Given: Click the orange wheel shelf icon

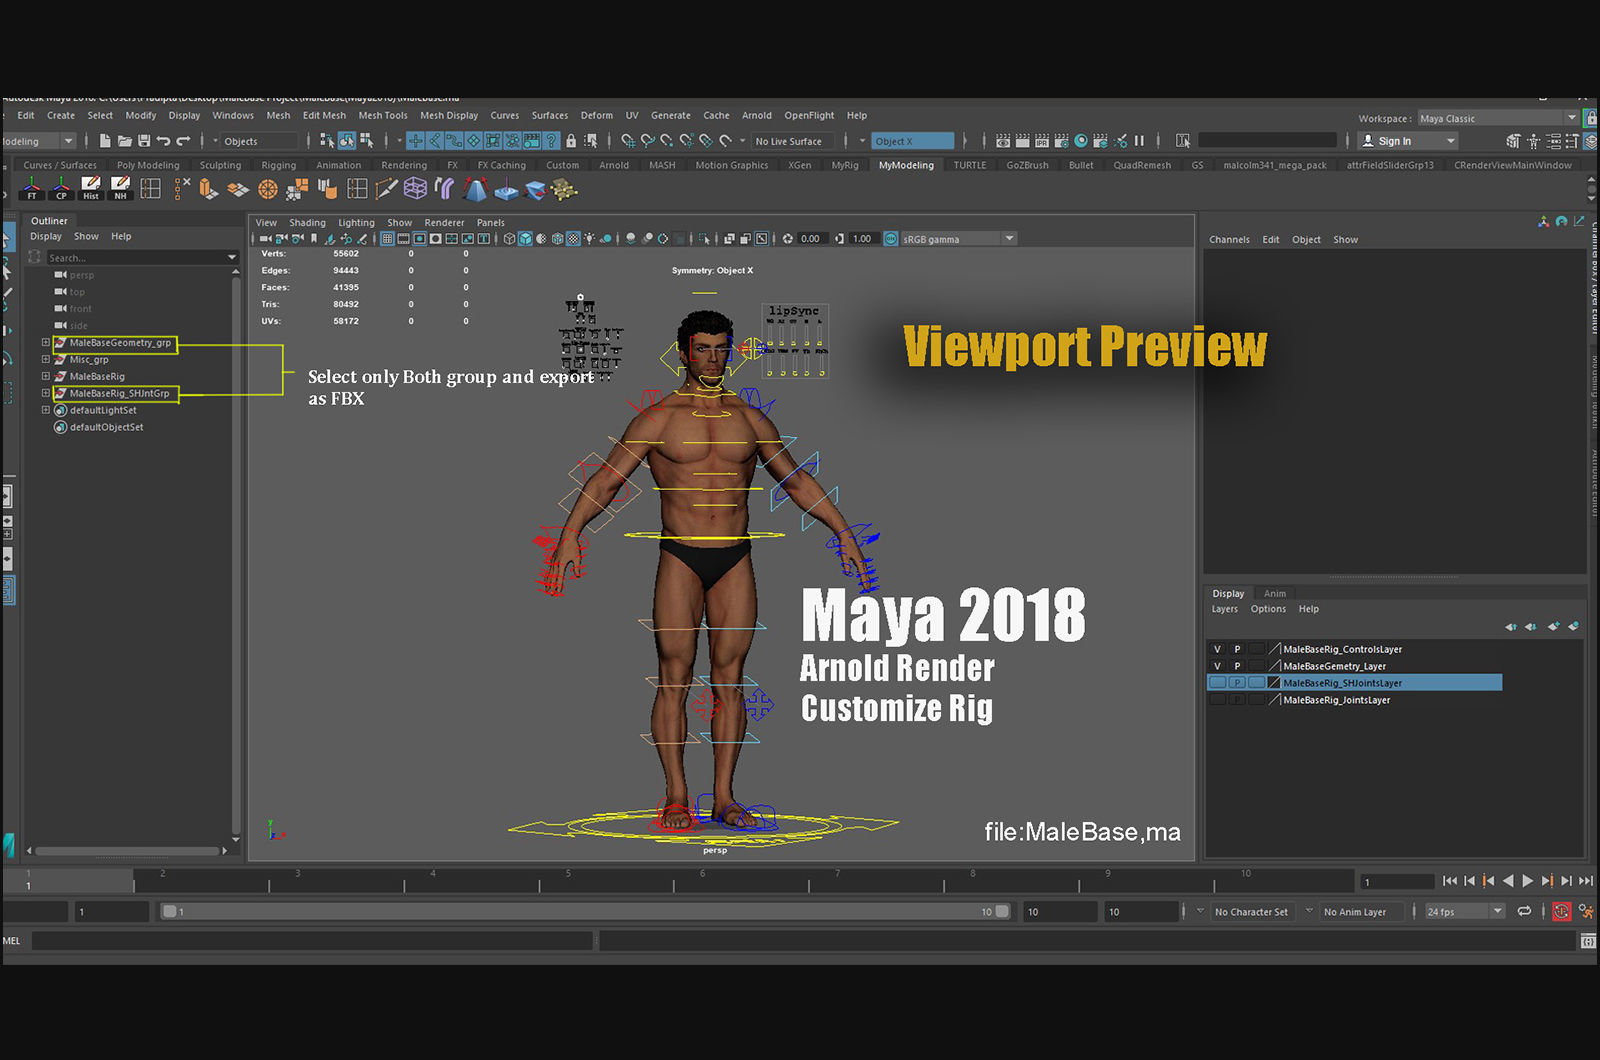Looking at the screenshot, I should pos(267,189).
